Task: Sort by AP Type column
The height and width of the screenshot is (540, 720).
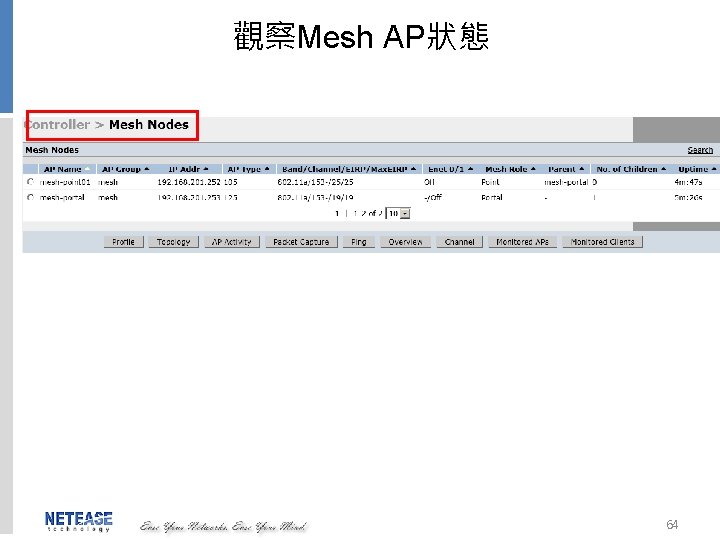Action: [x=248, y=169]
